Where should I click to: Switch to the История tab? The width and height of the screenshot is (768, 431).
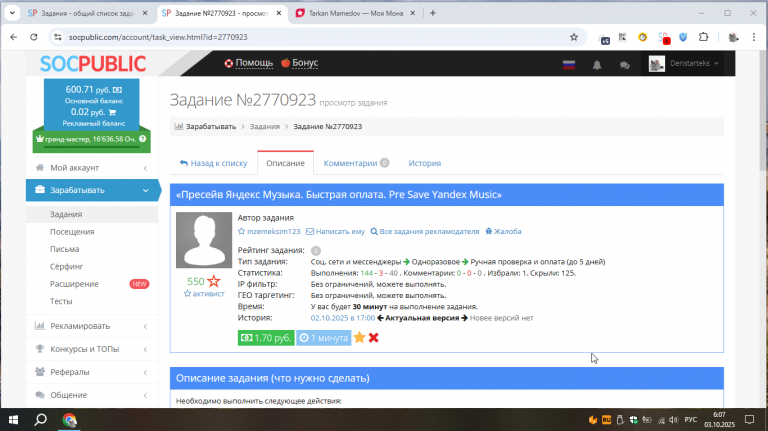425,163
